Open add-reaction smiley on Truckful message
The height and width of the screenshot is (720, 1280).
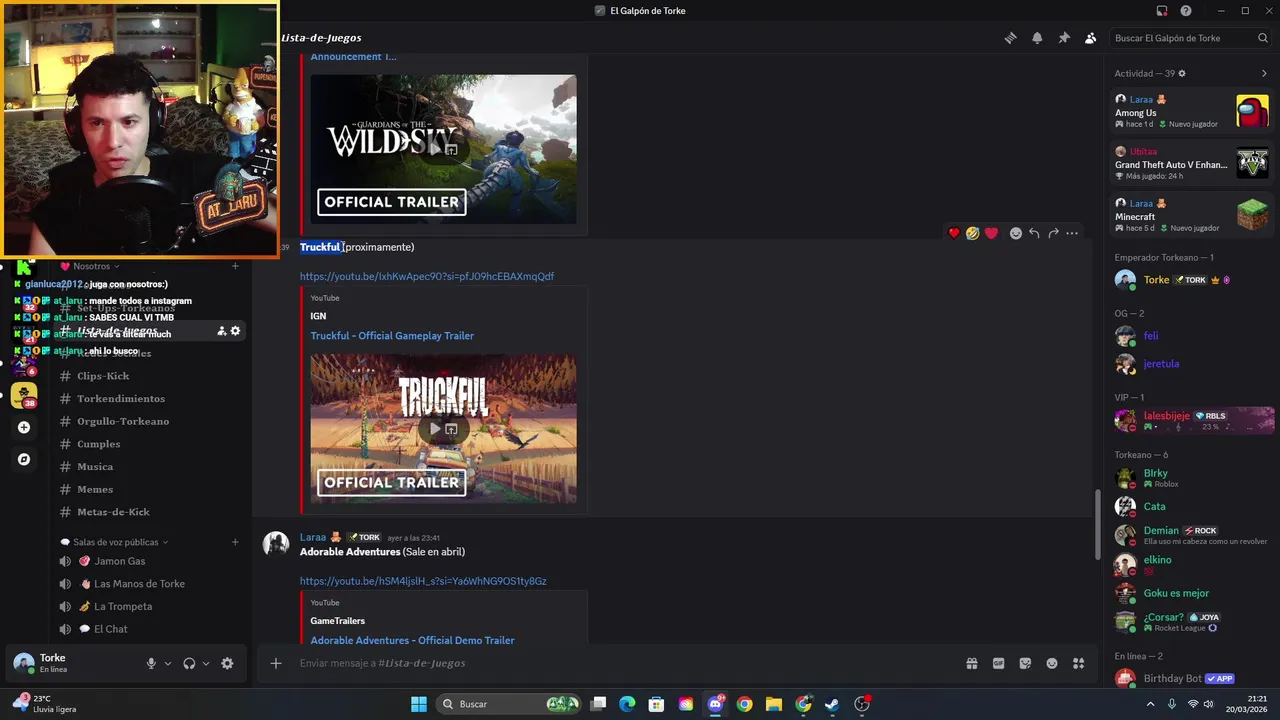click(1016, 233)
